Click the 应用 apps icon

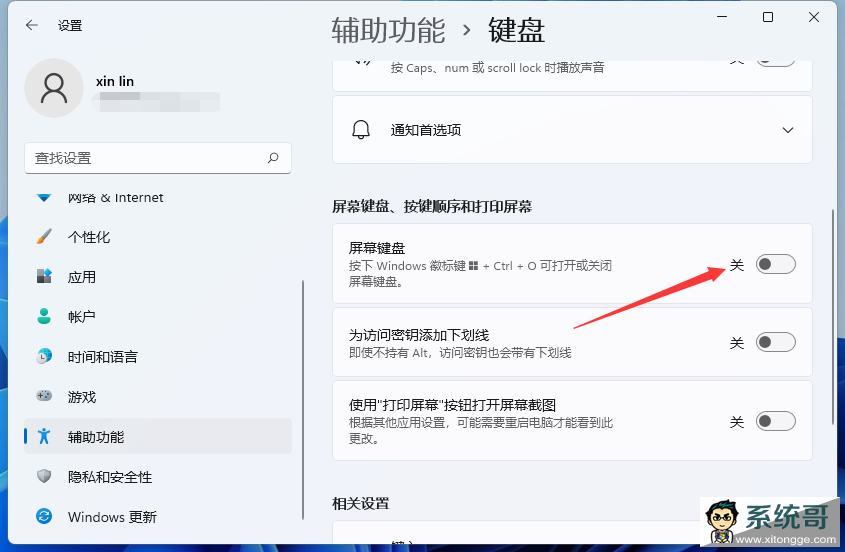pyautogui.click(x=44, y=277)
